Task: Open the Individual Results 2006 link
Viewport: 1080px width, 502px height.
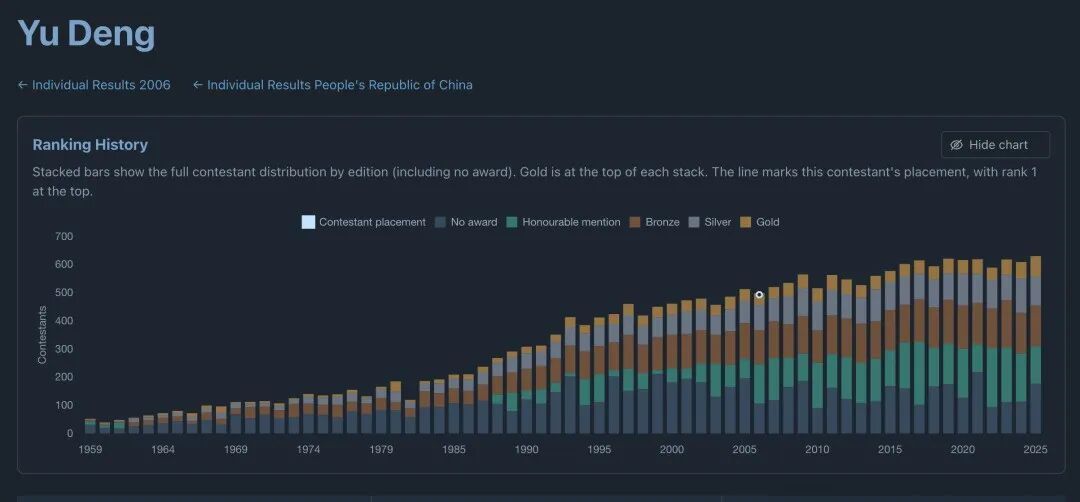Action: [x=101, y=85]
